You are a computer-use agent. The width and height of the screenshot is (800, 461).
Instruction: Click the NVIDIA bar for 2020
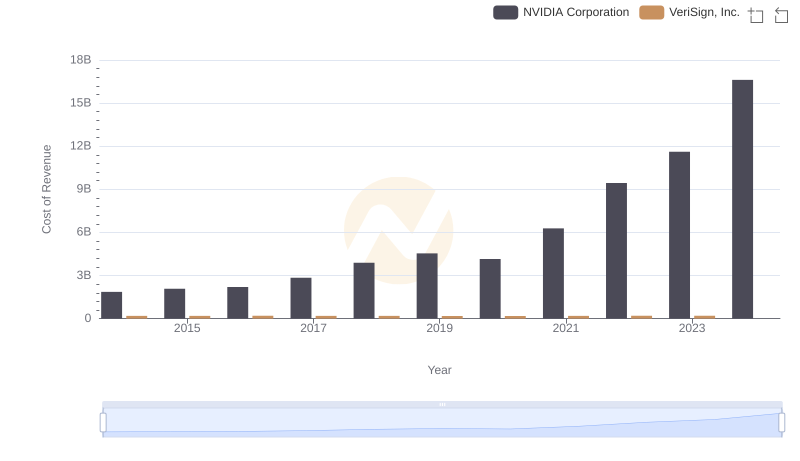tap(490, 289)
